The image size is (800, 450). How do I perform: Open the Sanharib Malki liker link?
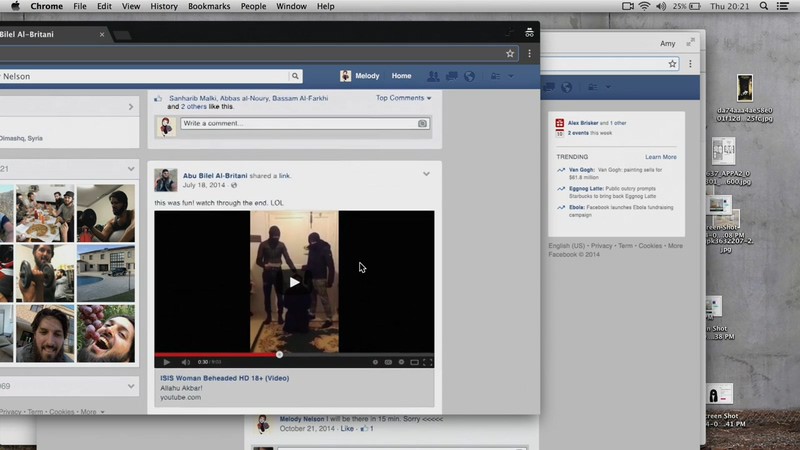(x=193, y=98)
